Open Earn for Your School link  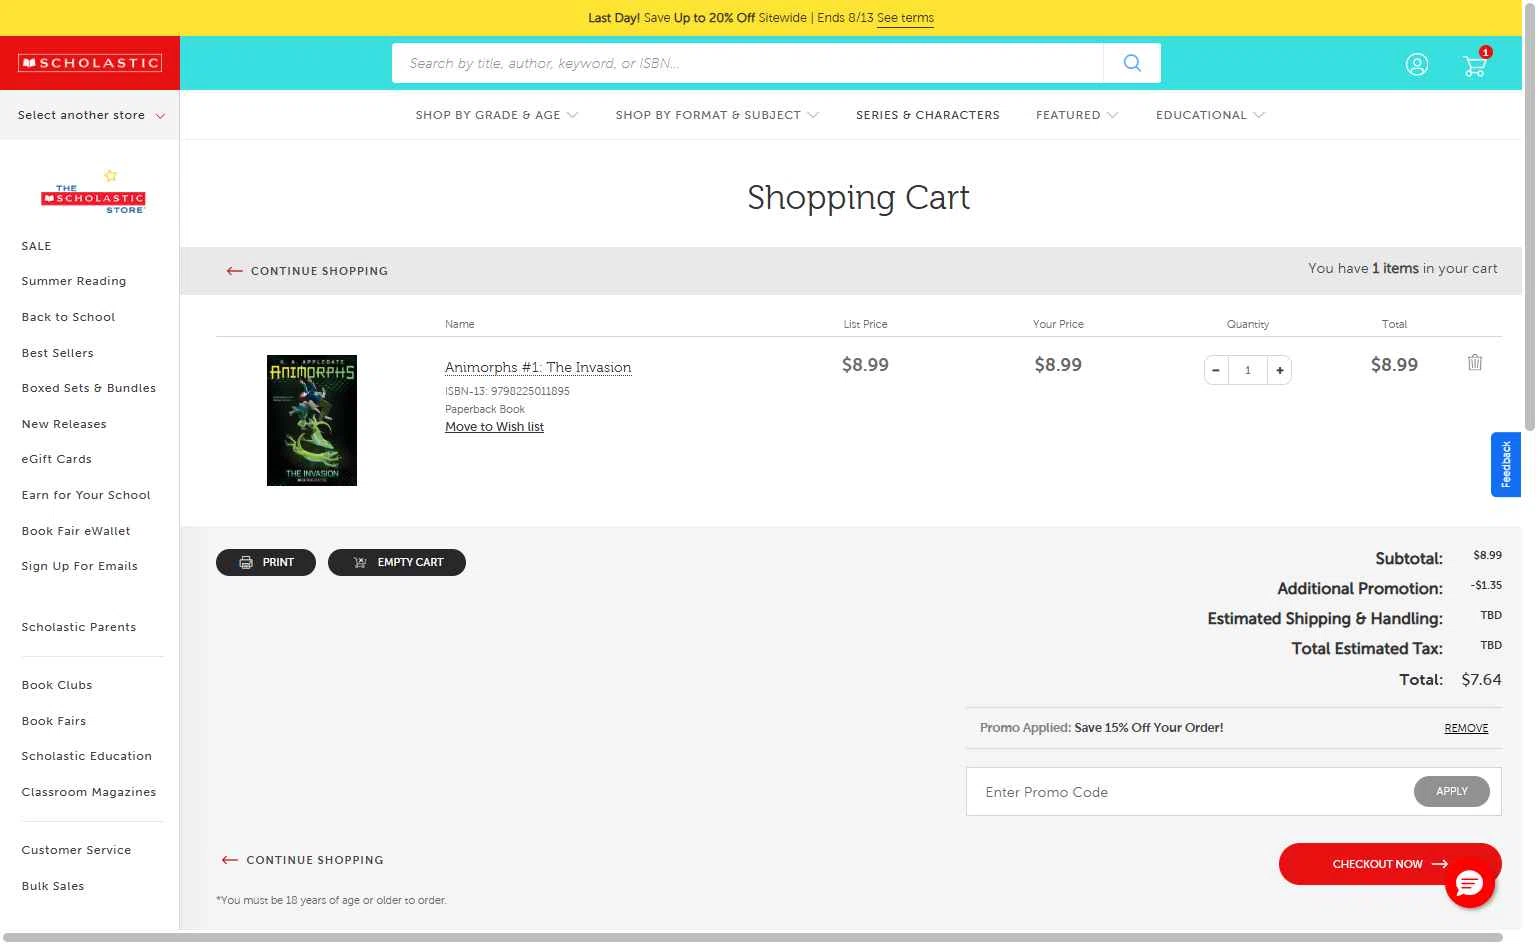[86, 496]
